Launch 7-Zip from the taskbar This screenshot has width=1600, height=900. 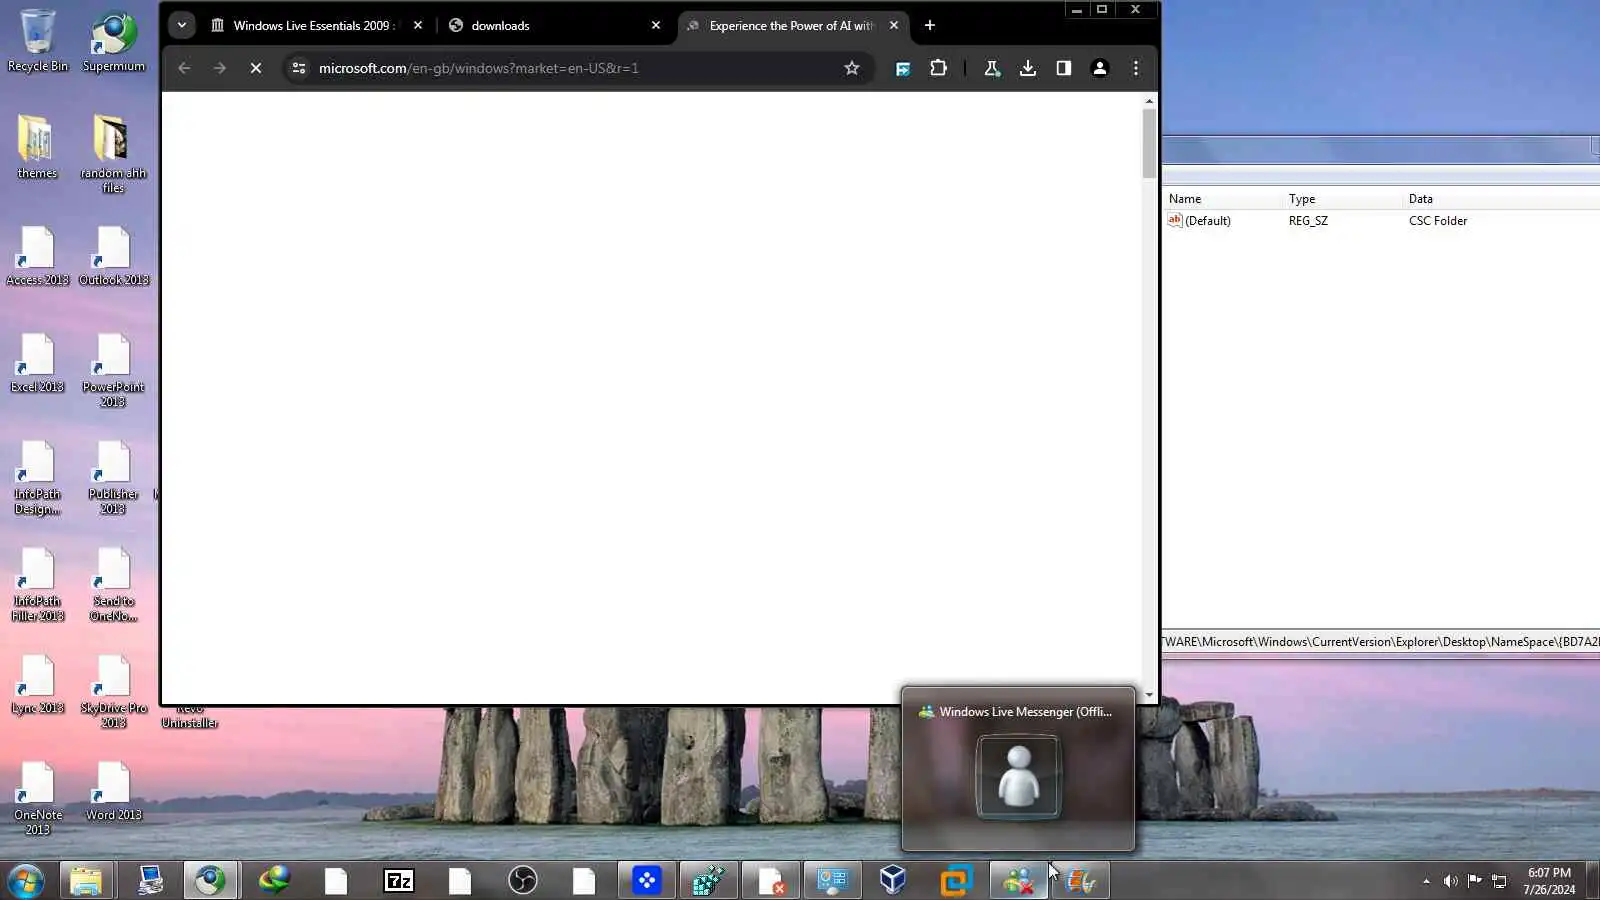(398, 881)
